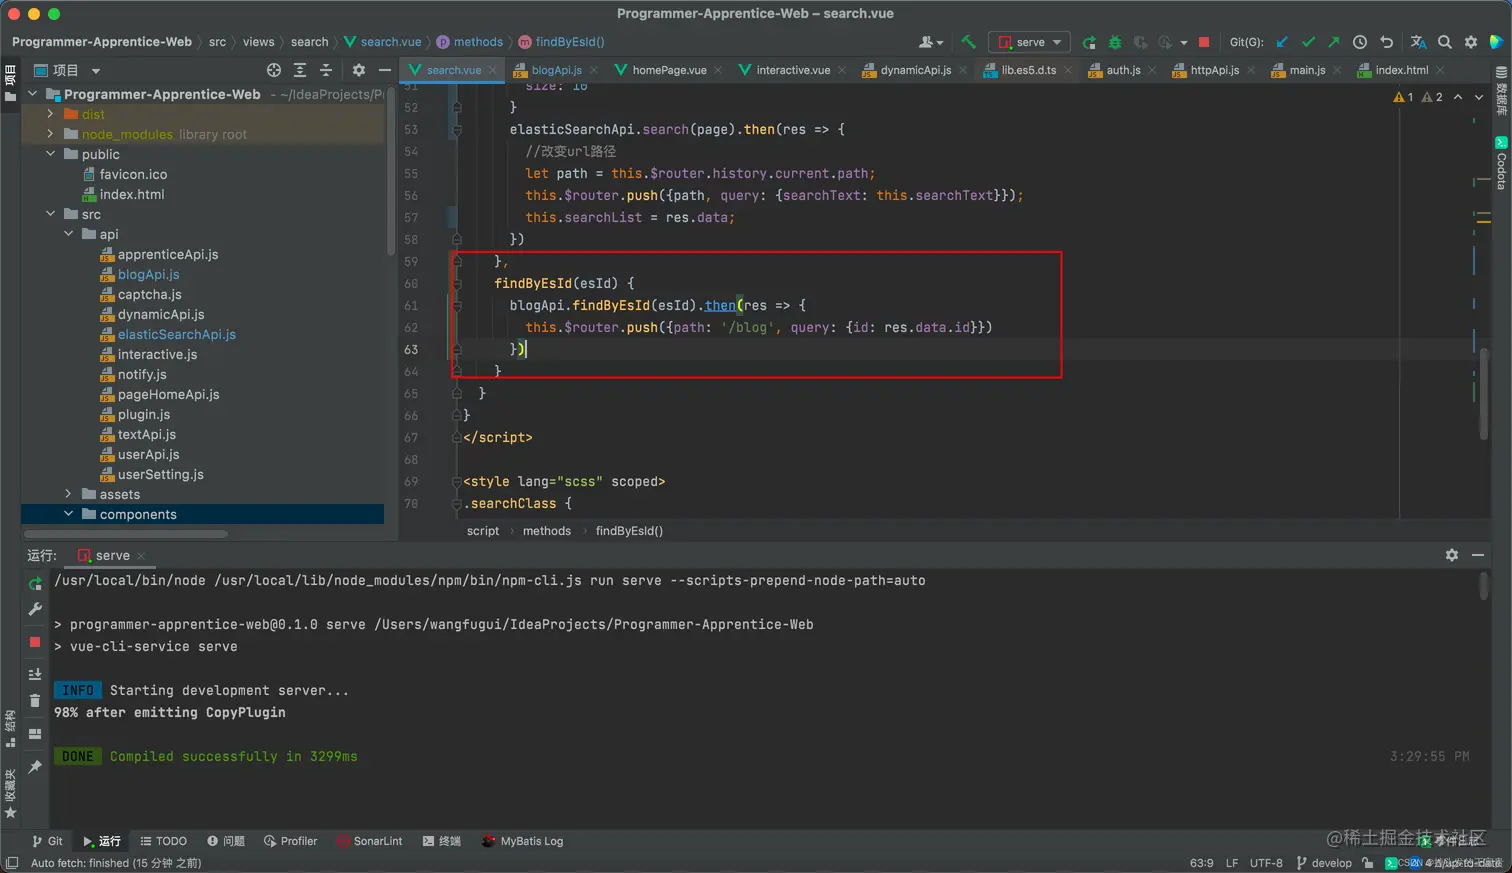Image resolution: width=1512 pixels, height=873 pixels.
Task: Clear console with trash icon
Action: click(x=35, y=700)
